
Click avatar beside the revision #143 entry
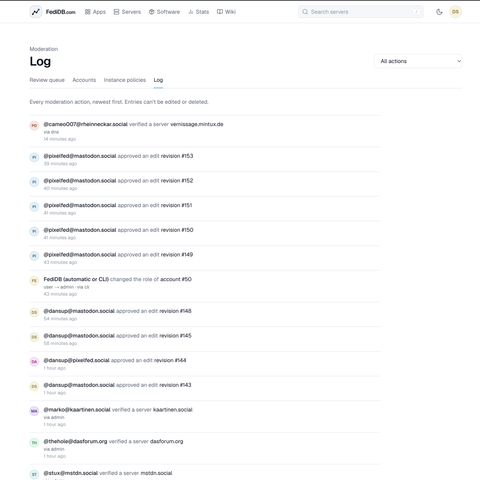34,386
